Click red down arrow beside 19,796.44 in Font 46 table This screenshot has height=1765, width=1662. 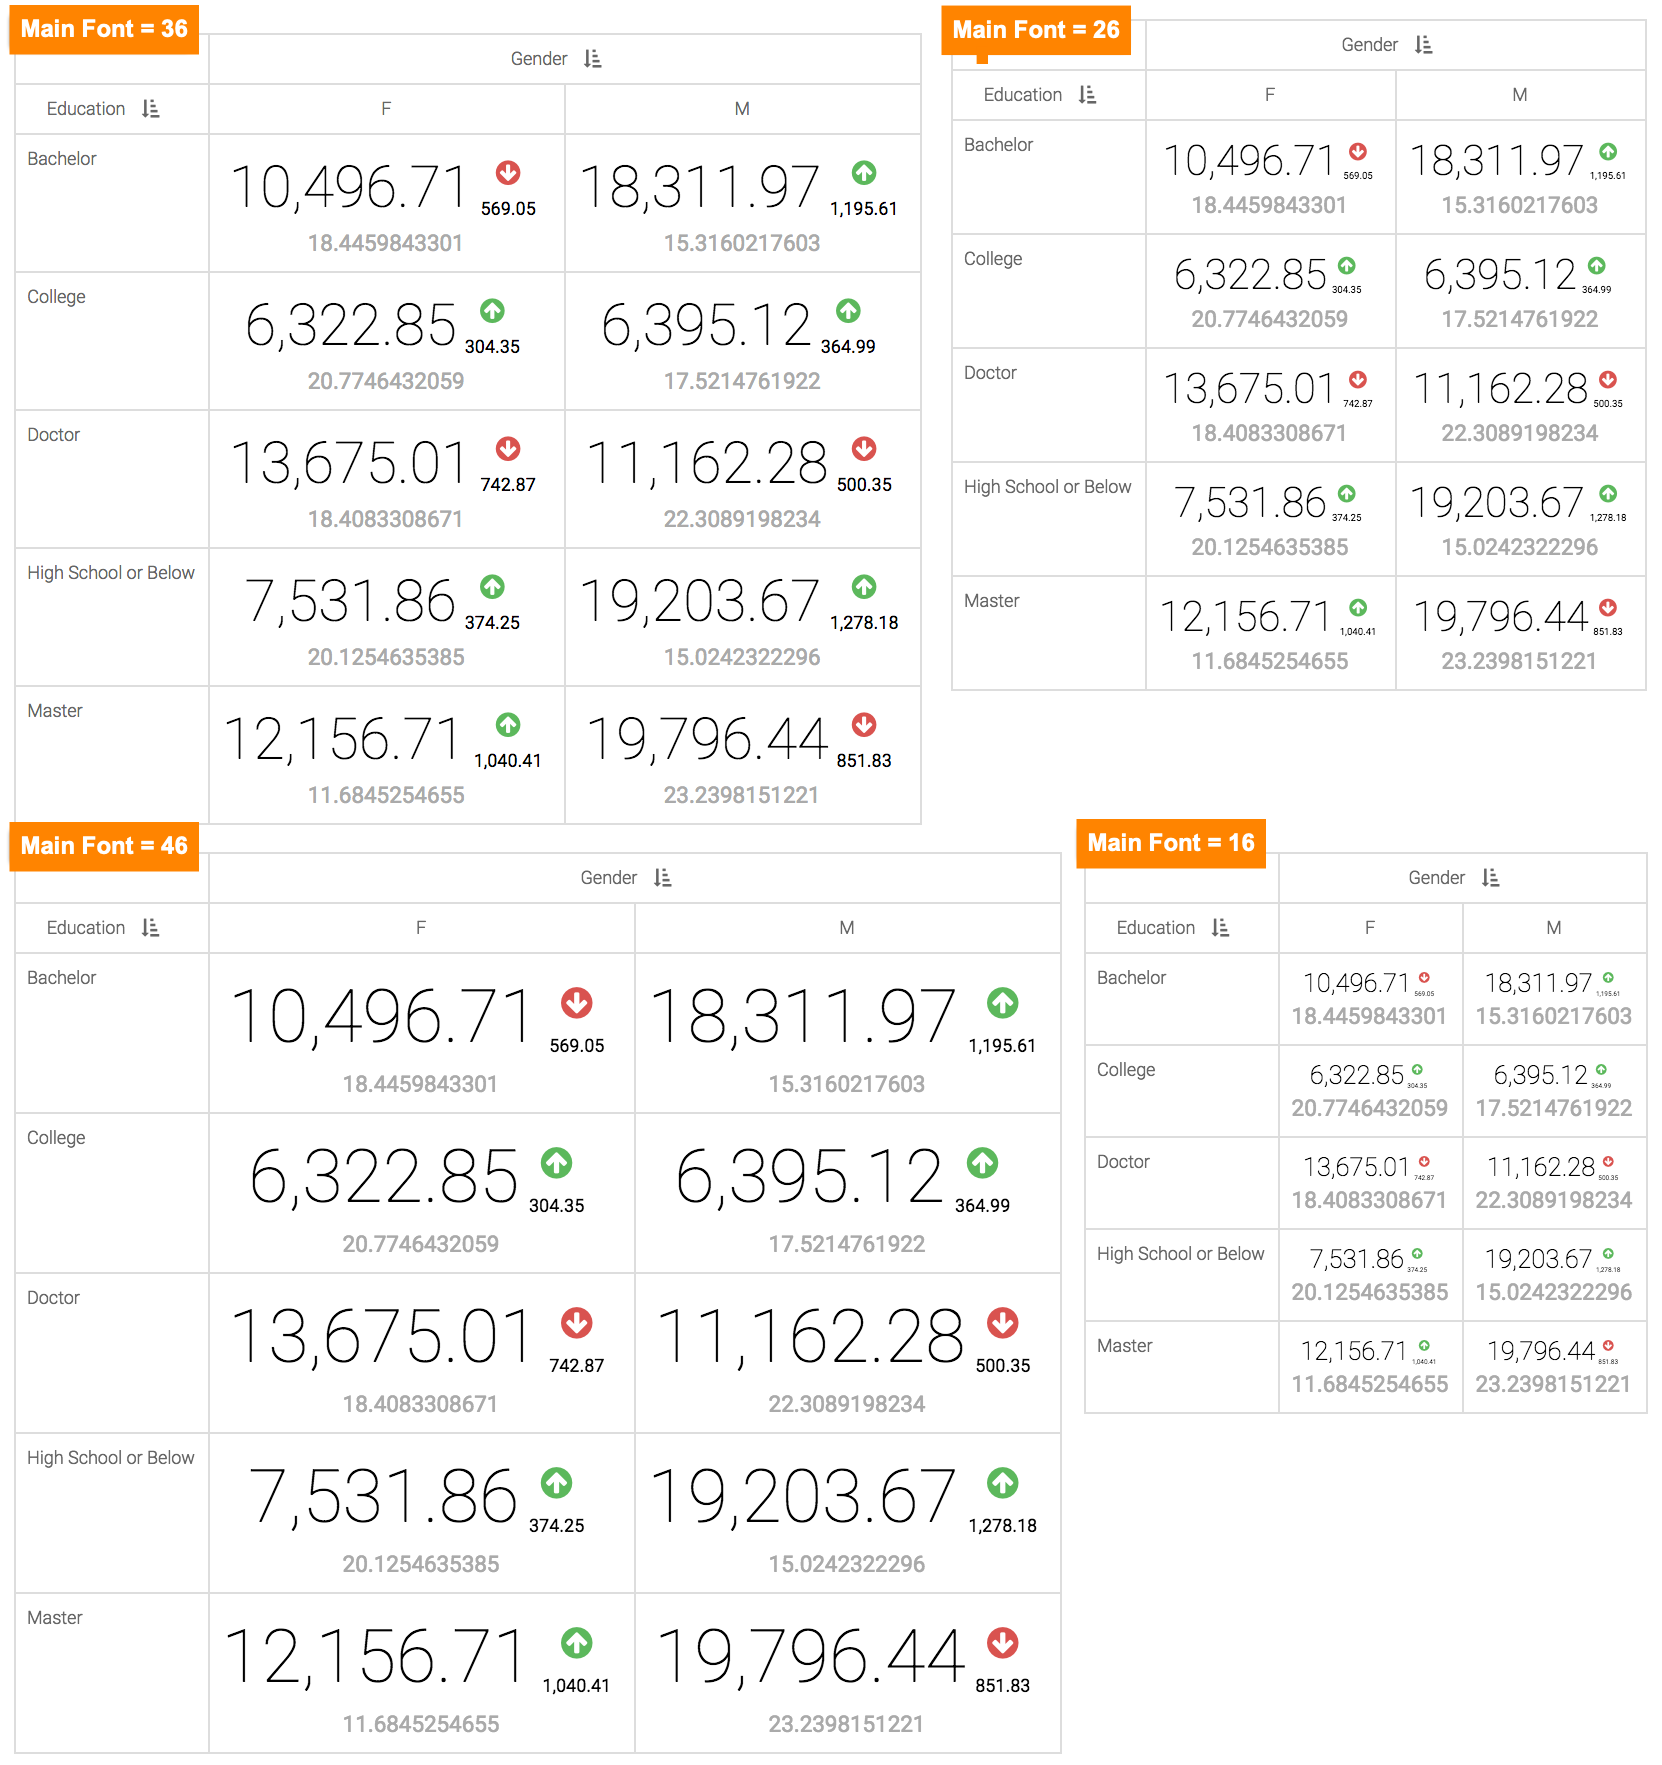coord(1003,1643)
